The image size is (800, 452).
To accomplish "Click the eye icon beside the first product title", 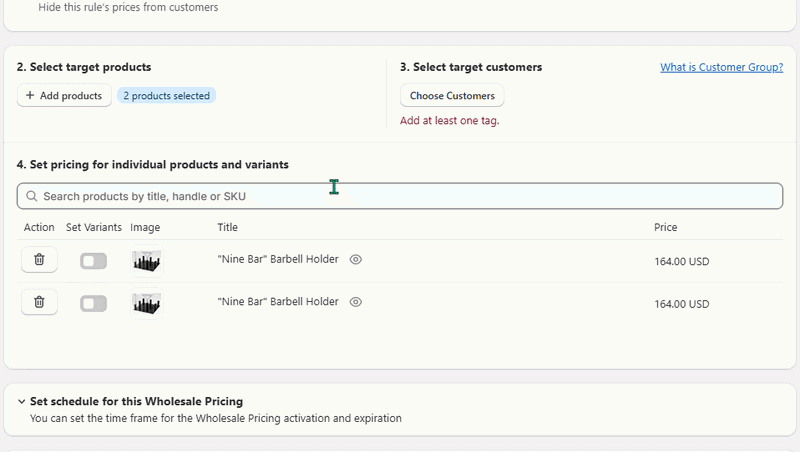I will (356, 260).
